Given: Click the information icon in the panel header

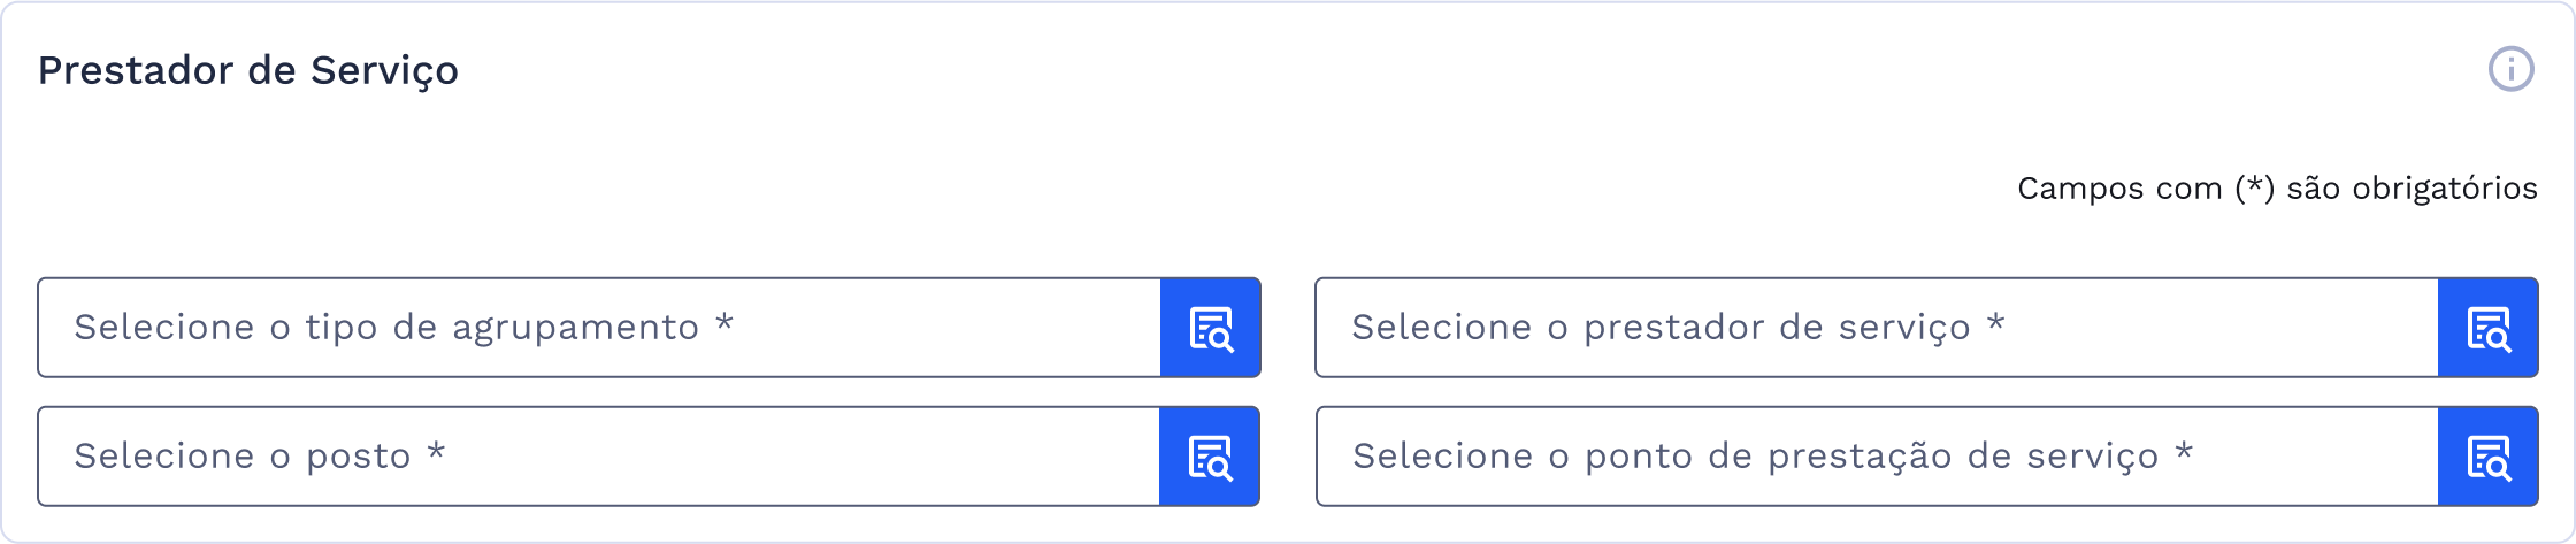Looking at the screenshot, I should coord(2510,70).
